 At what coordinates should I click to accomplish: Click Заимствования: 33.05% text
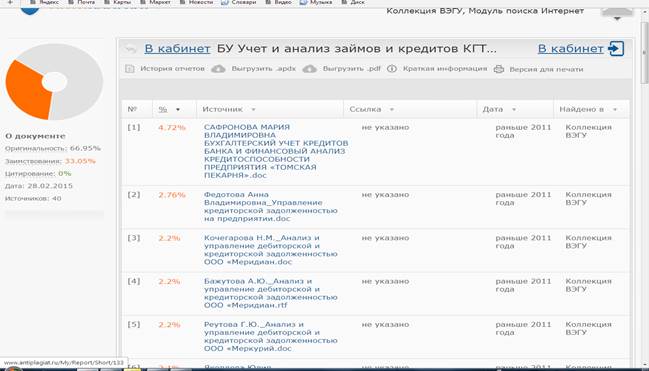click(50, 161)
